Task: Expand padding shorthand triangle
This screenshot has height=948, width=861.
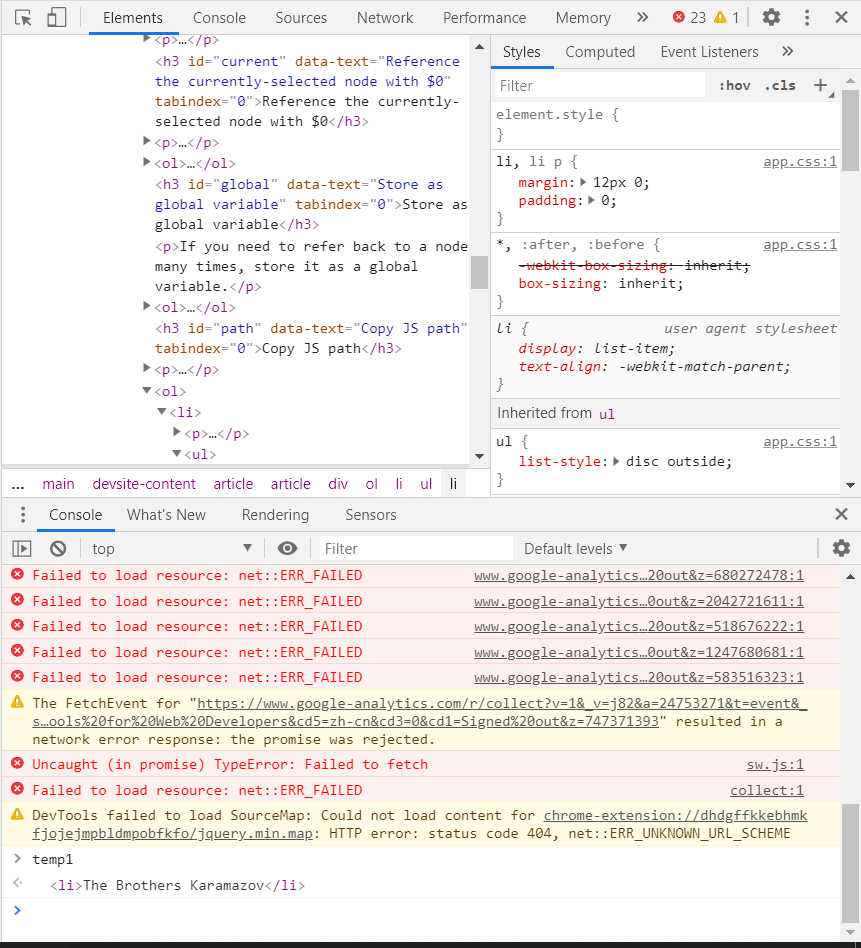Action: [591, 200]
